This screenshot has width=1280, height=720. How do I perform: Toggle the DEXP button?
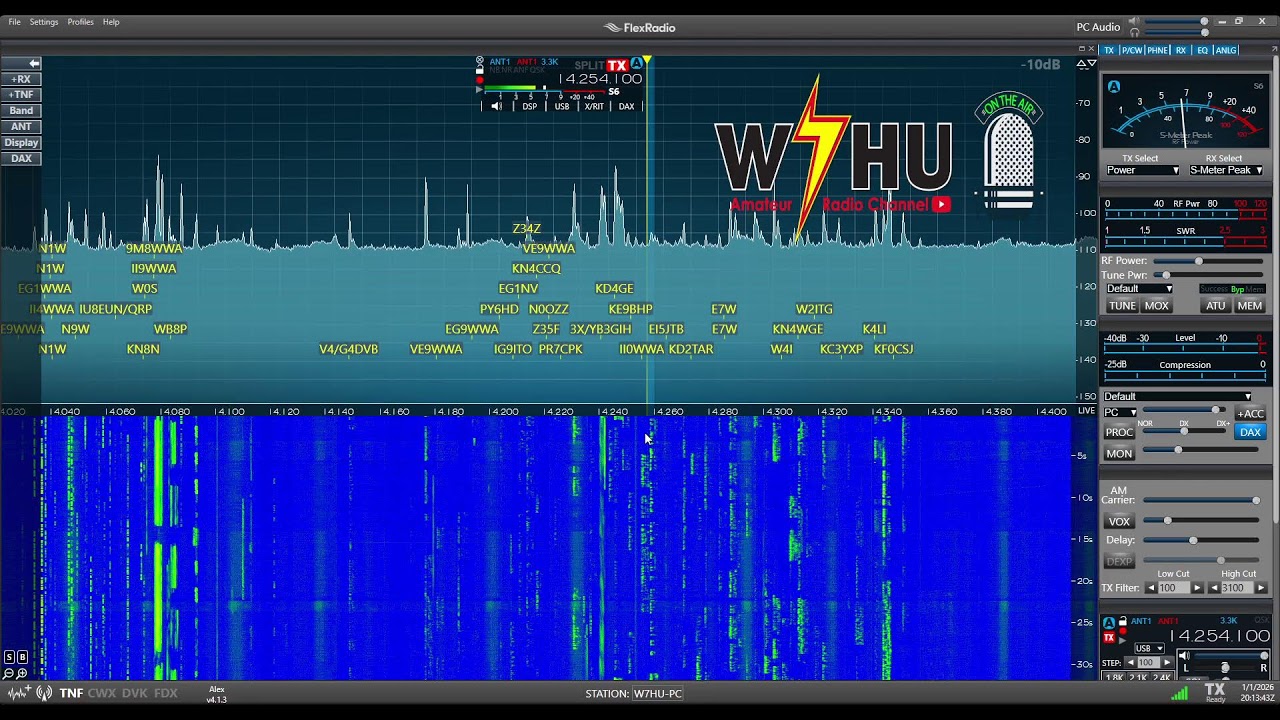coord(1119,562)
